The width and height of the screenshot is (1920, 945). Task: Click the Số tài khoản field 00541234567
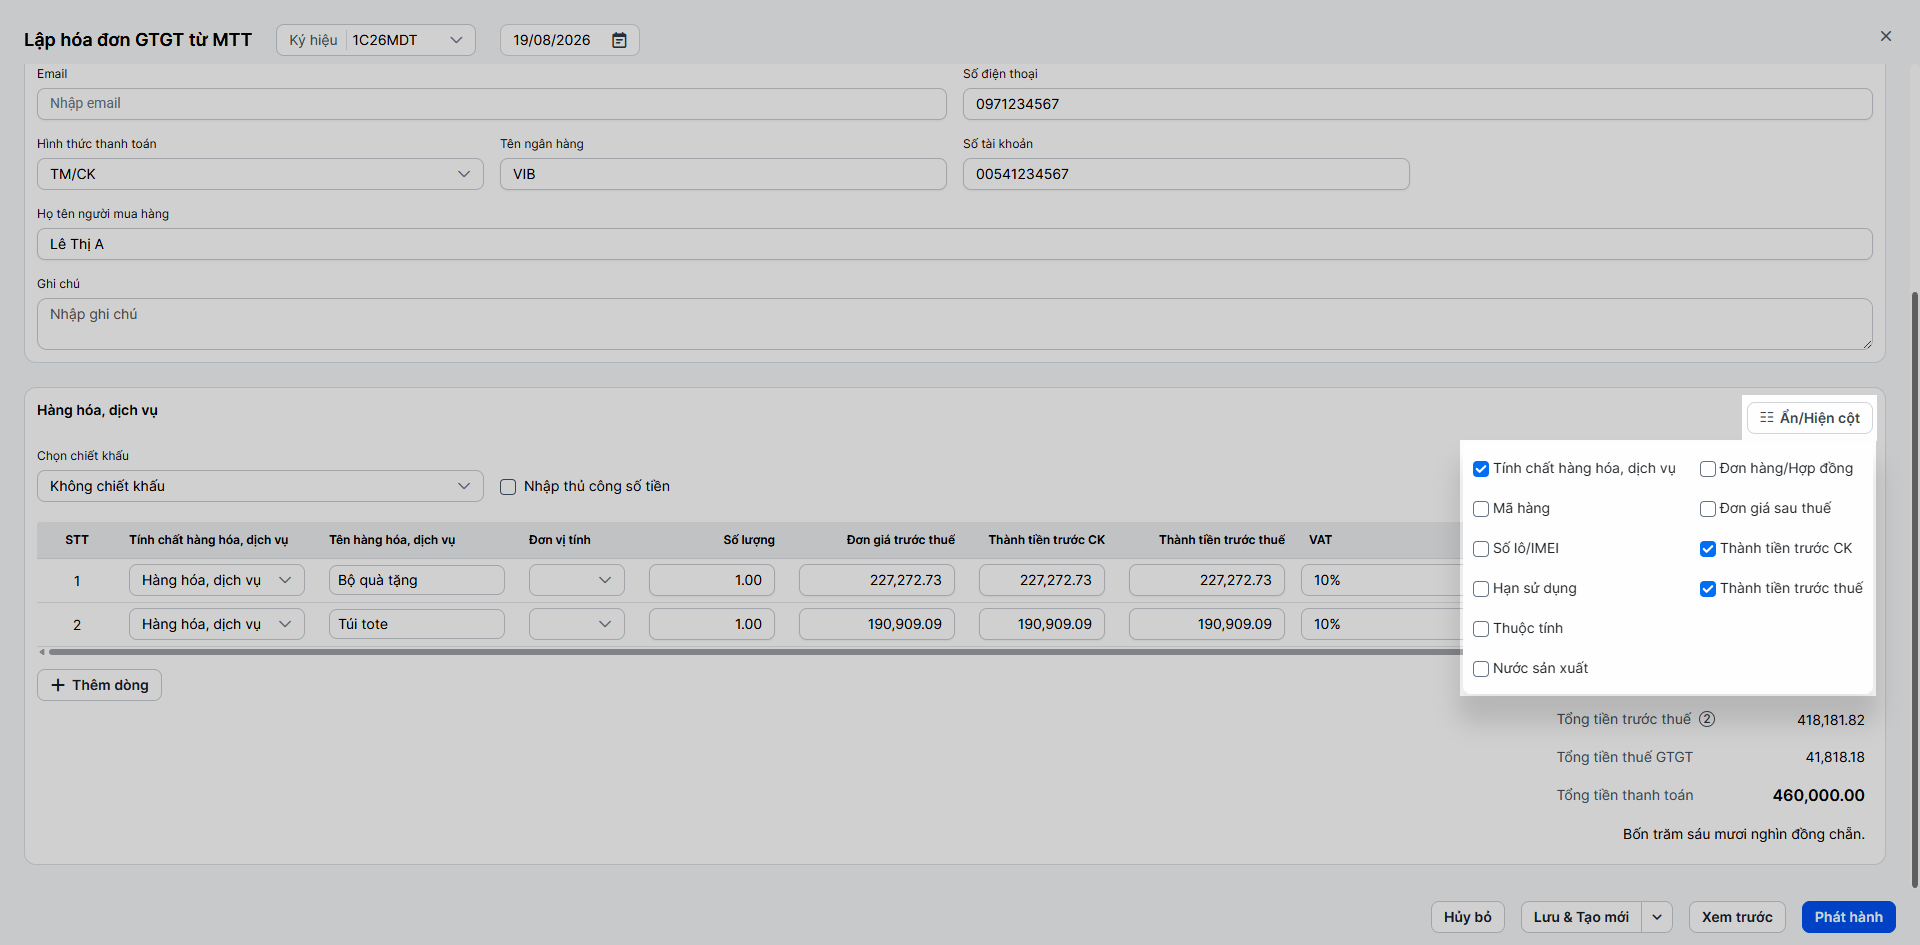click(1186, 174)
